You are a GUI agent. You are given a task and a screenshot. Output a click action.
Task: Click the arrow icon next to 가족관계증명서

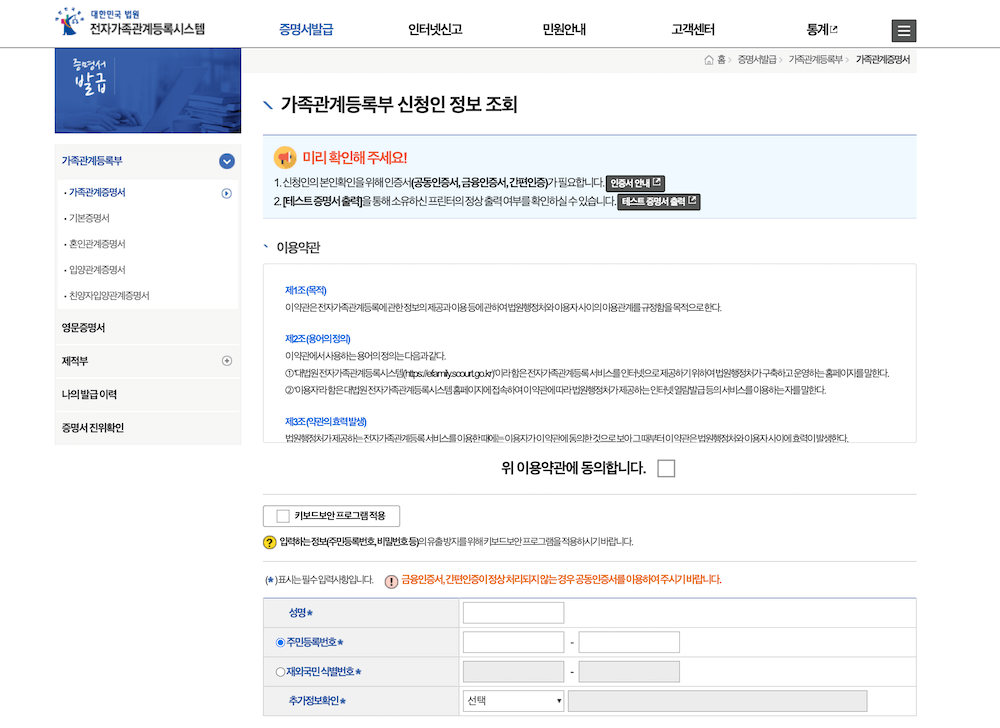click(x=225, y=195)
